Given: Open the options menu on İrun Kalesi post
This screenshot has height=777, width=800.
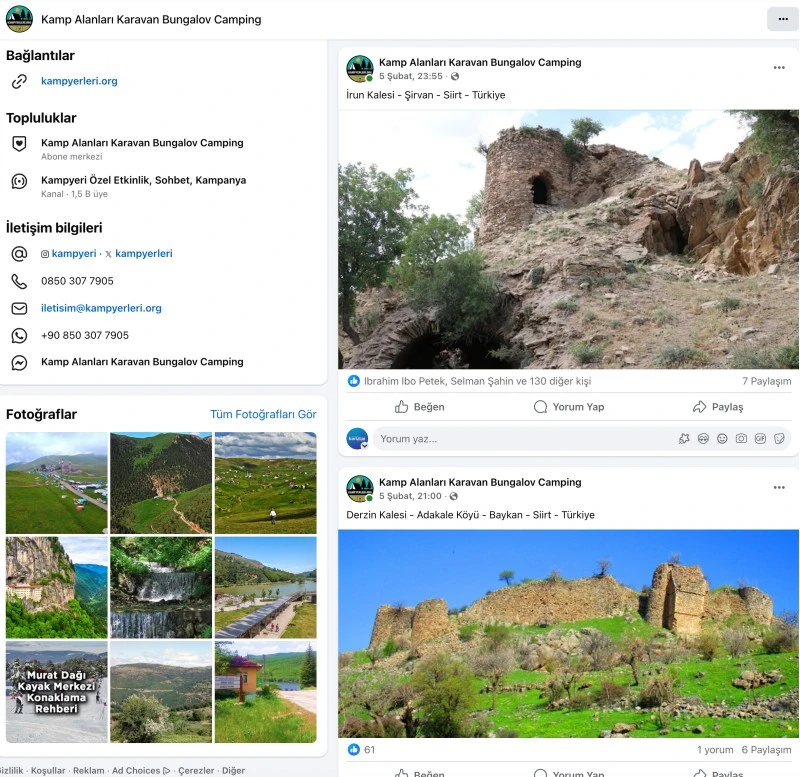Looking at the screenshot, I should coord(779,68).
